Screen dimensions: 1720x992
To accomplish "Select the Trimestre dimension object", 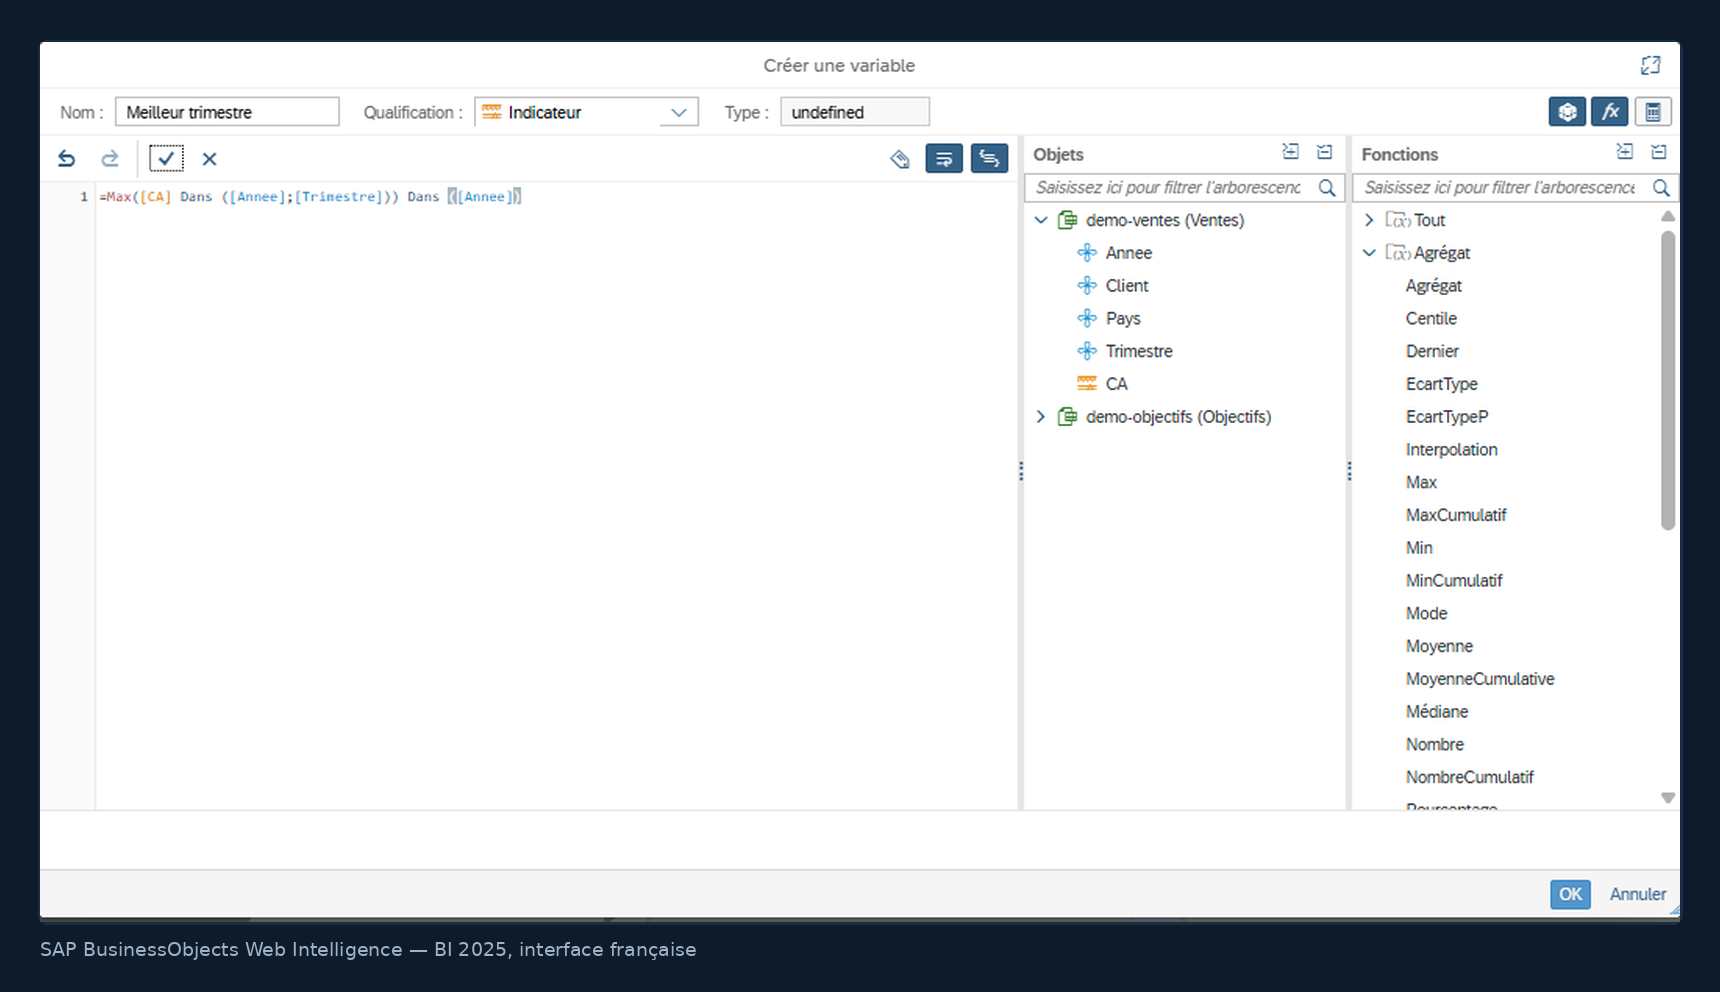I will (x=1139, y=351).
